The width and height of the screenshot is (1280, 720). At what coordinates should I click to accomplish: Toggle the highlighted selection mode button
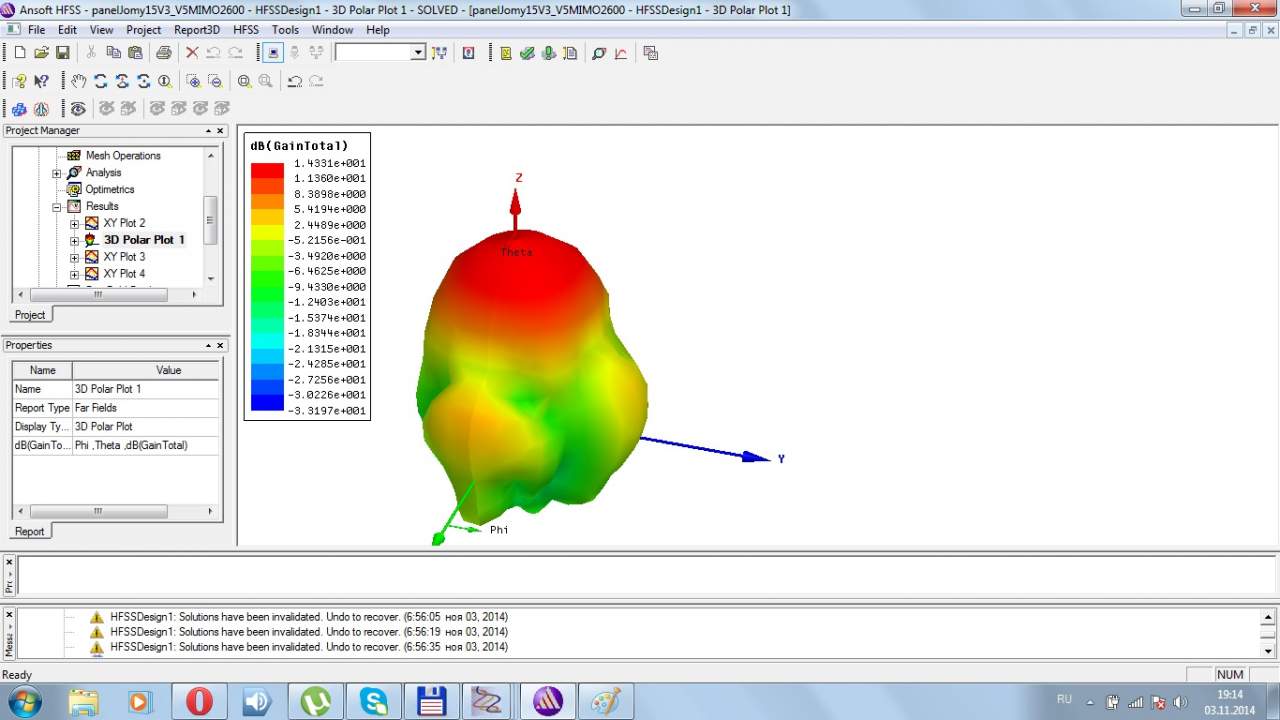272,53
